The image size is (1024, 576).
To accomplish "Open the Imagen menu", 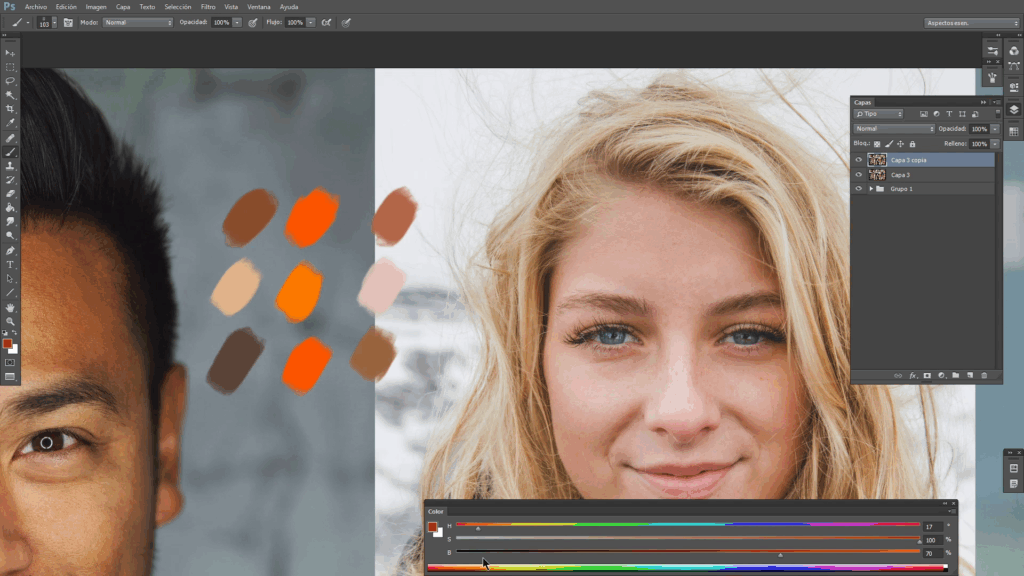I will [95, 7].
